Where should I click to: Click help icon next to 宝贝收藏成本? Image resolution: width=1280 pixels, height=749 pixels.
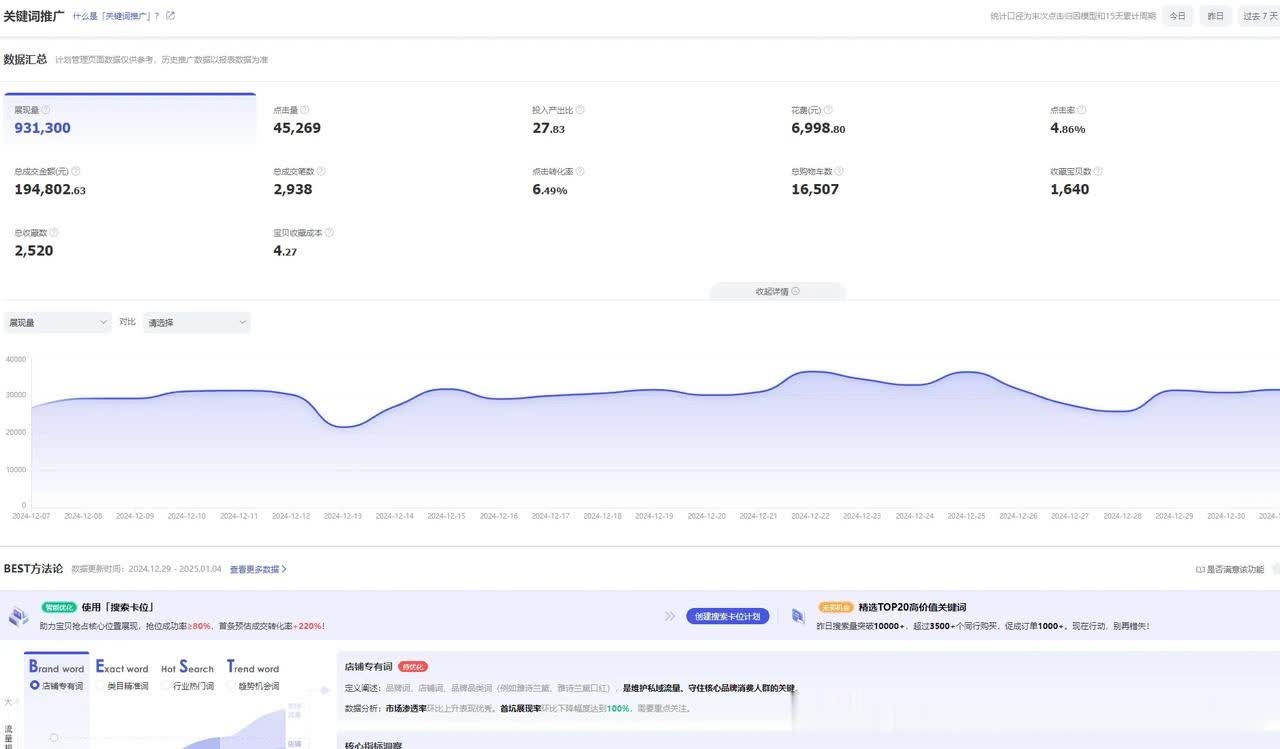coord(329,232)
